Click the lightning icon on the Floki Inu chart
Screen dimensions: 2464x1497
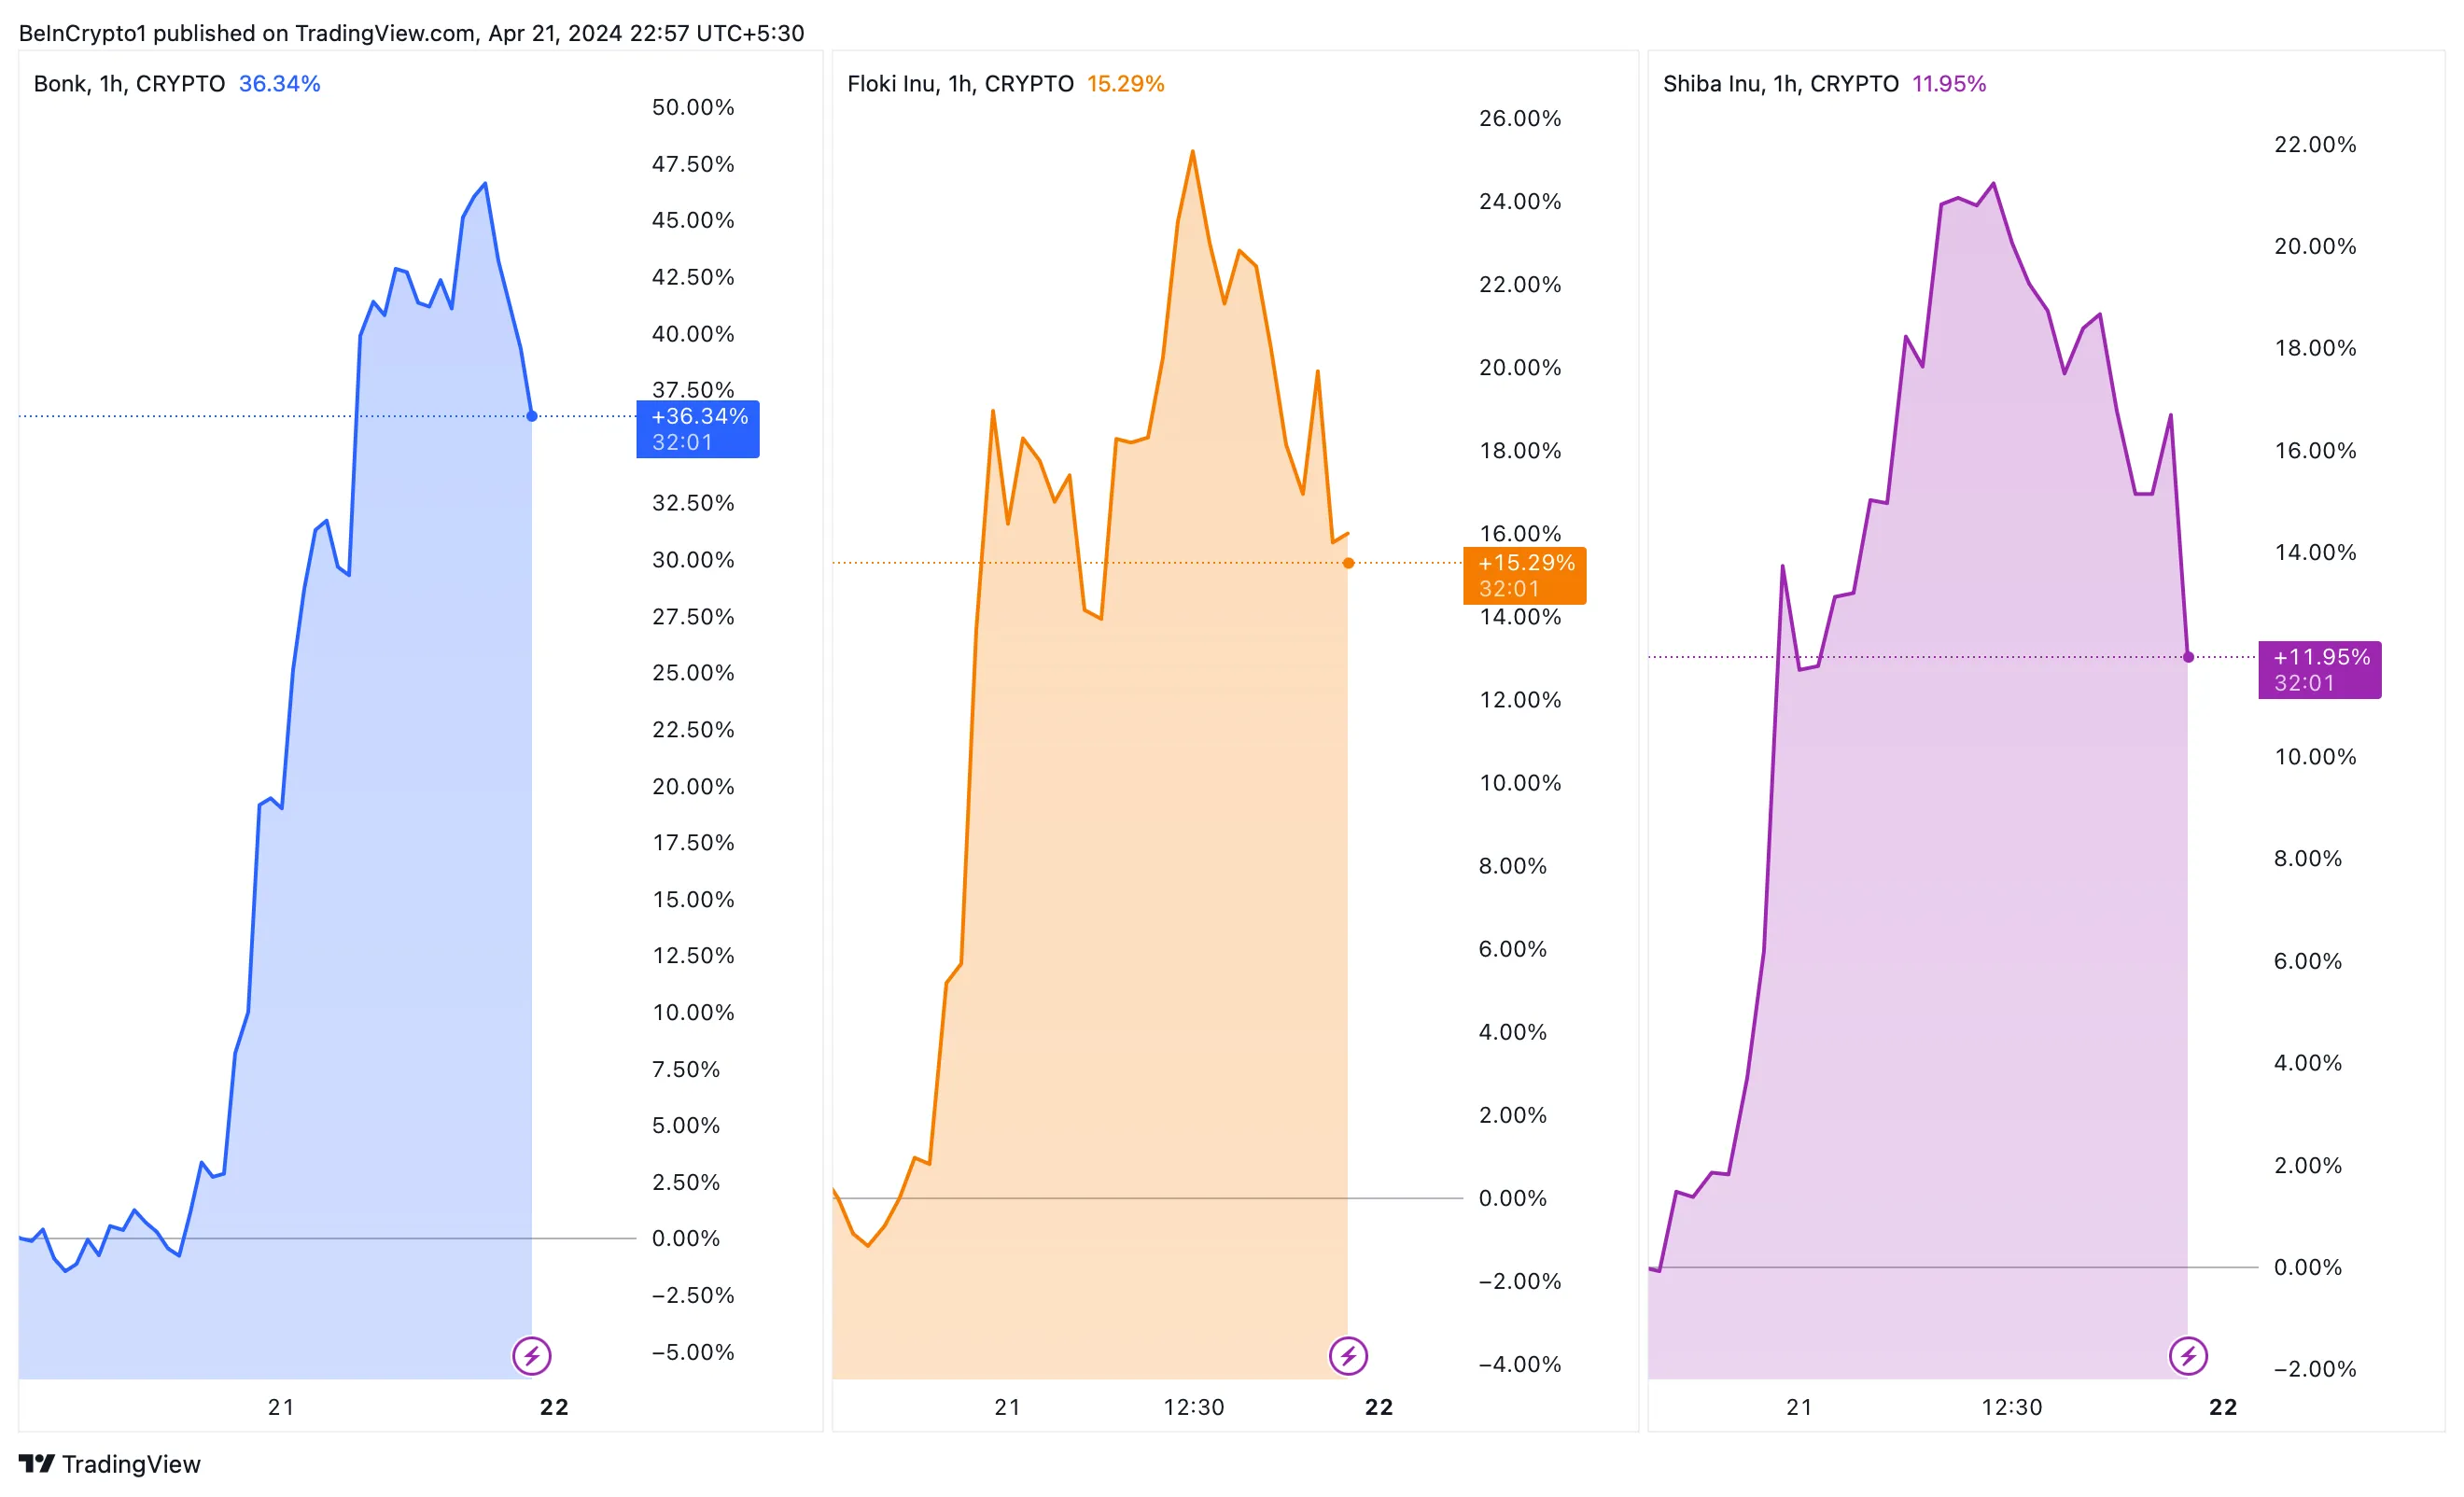point(1348,1356)
